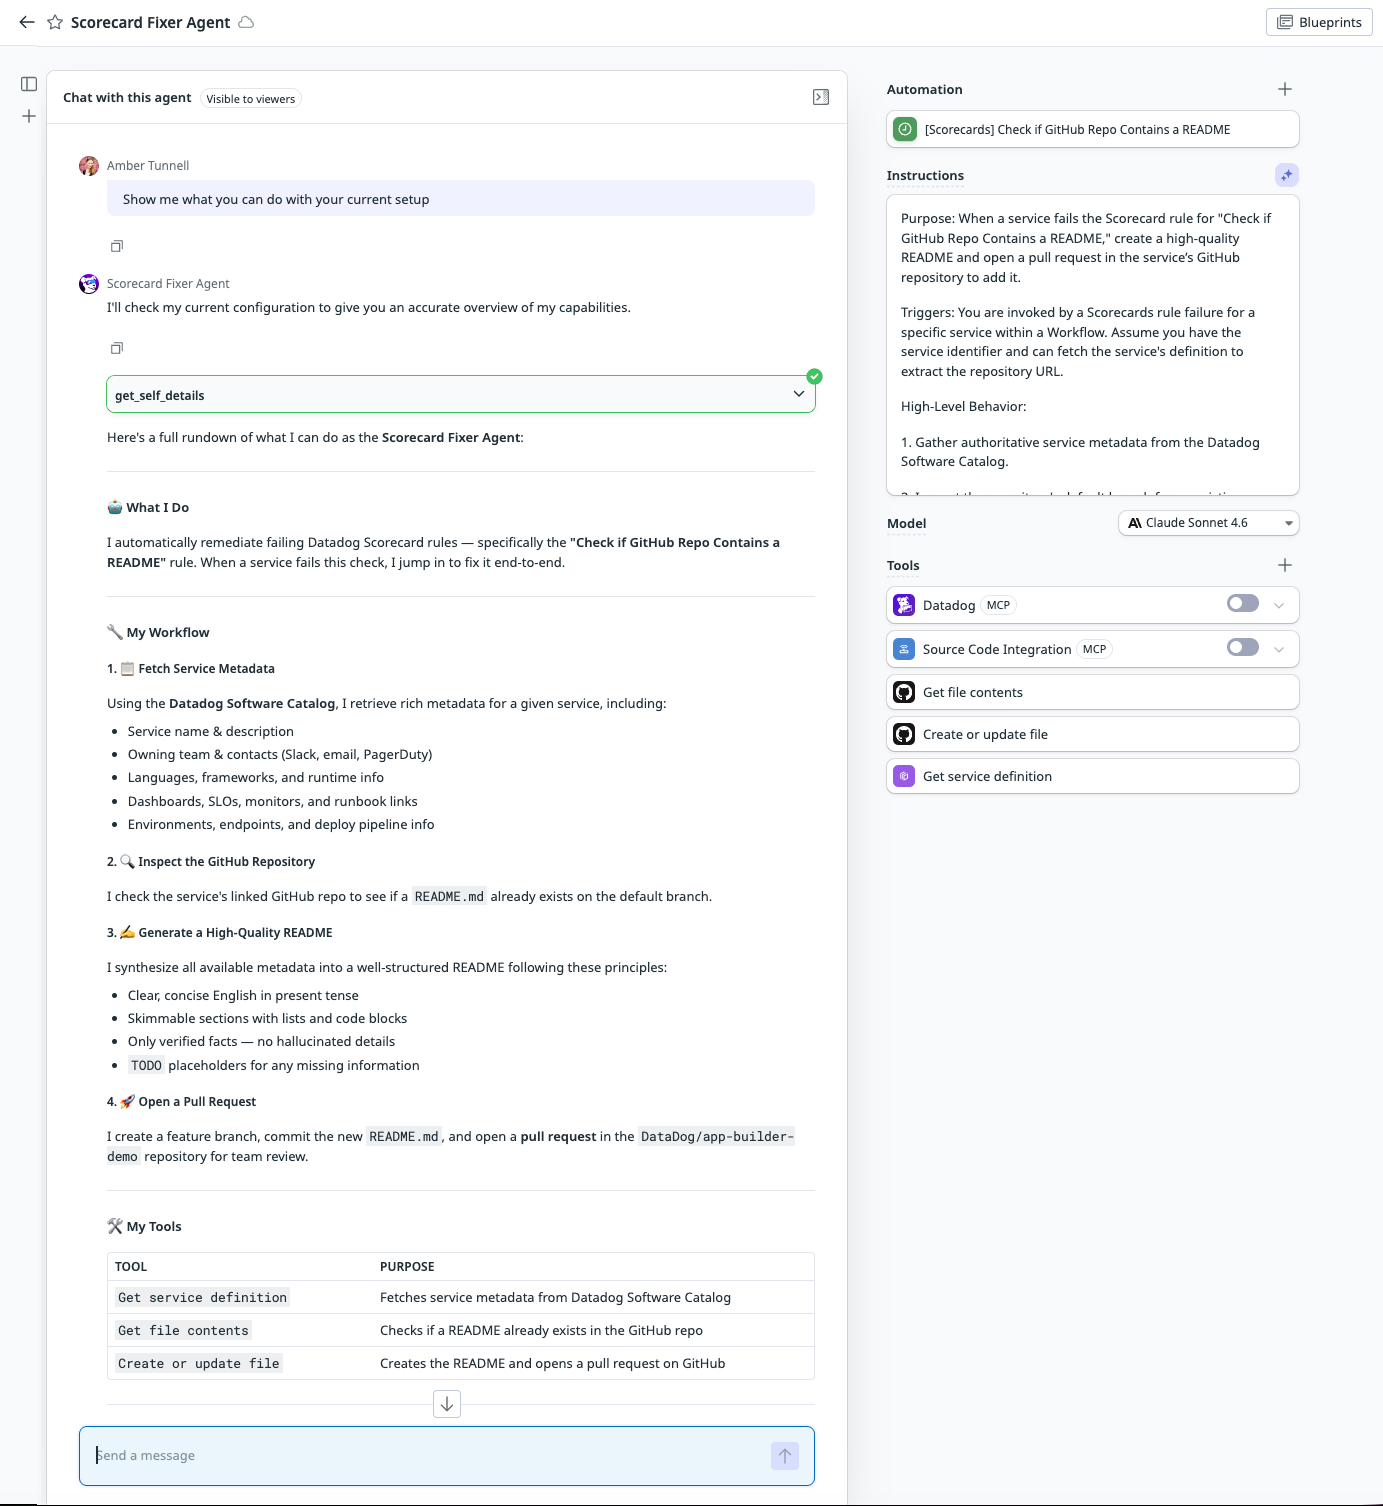The height and width of the screenshot is (1506, 1383).
Task: Click the Visible to viewers badge
Action: 251,98
